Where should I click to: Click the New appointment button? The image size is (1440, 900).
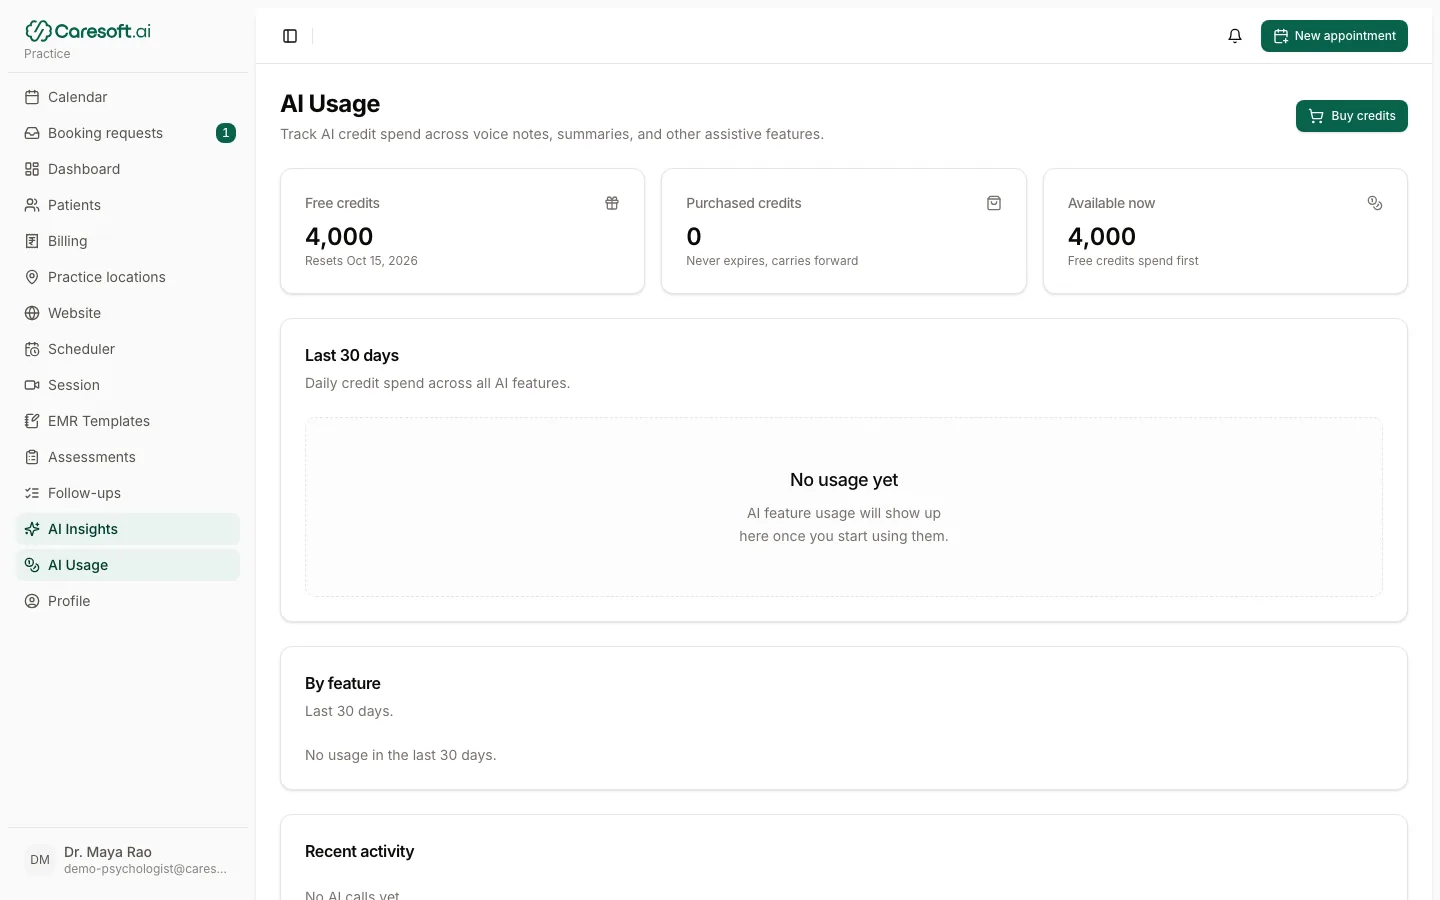coord(1334,36)
